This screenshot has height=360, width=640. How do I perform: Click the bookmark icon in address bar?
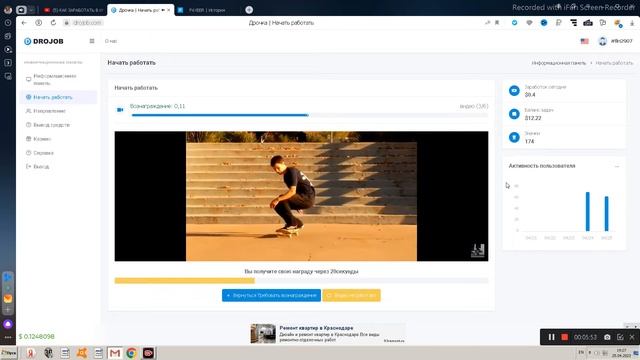click(497, 23)
